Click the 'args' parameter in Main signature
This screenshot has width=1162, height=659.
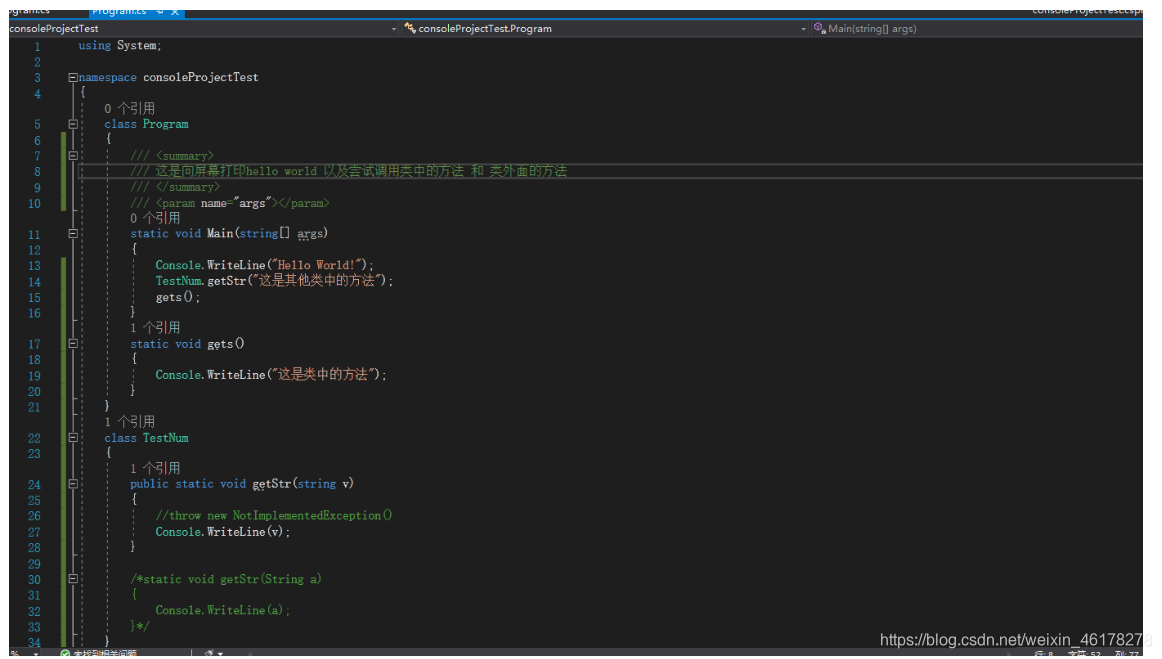(311, 234)
